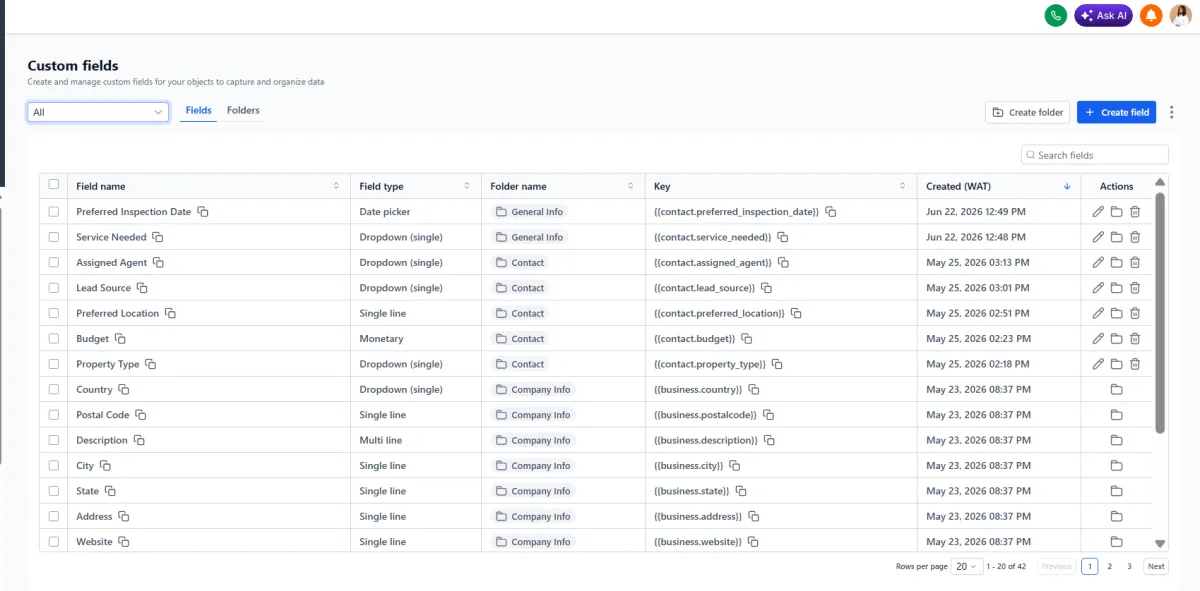Image resolution: width=1200 pixels, height=591 pixels.
Task: Check the Budget row checkbox
Action: [x=54, y=339]
